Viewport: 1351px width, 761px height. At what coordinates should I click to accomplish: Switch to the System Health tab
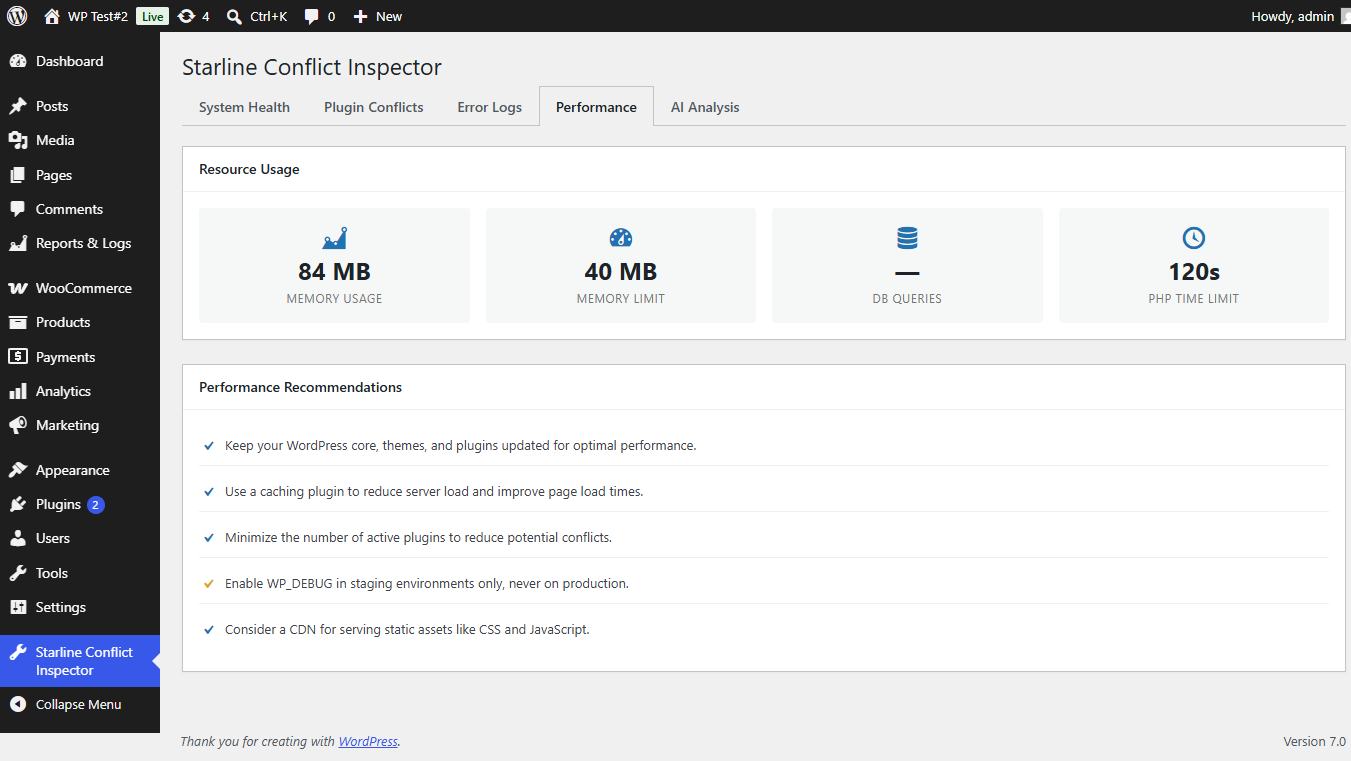click(x=244, y=107)
